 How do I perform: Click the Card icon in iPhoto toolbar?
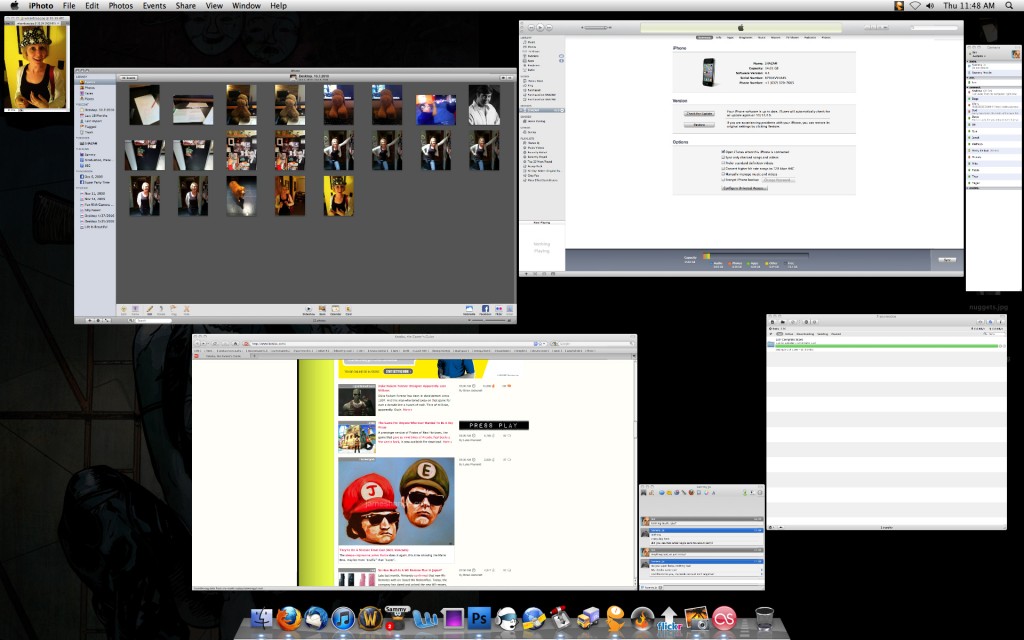point(348,309)
